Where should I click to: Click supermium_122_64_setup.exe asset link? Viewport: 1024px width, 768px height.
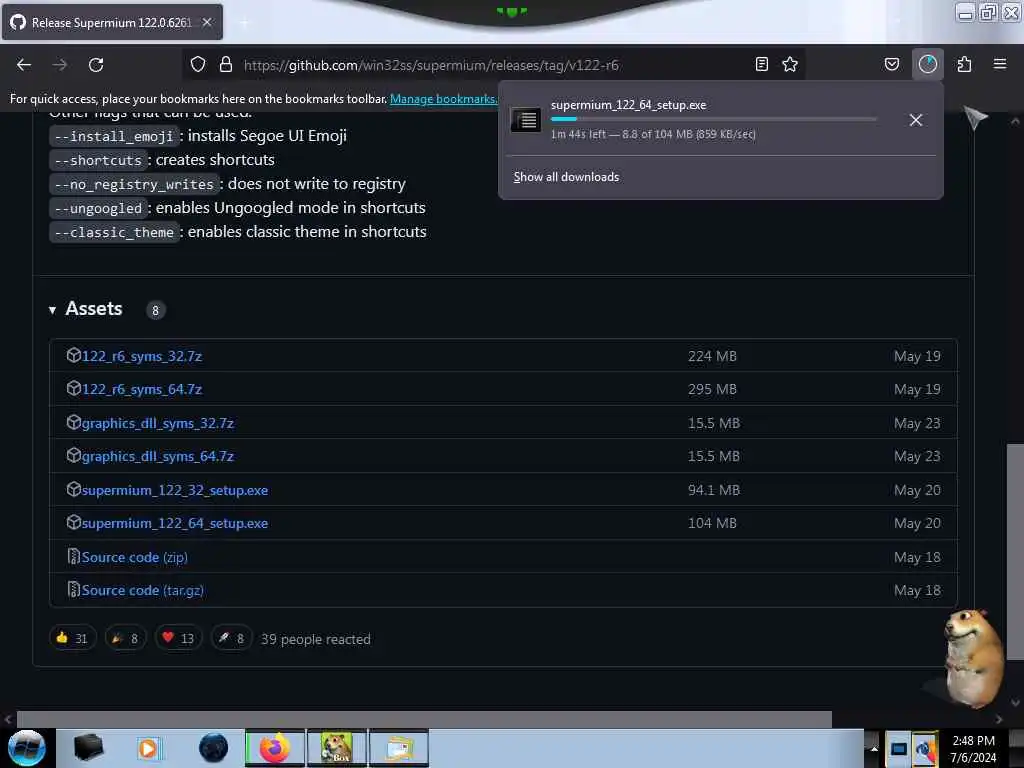point(175,524)
